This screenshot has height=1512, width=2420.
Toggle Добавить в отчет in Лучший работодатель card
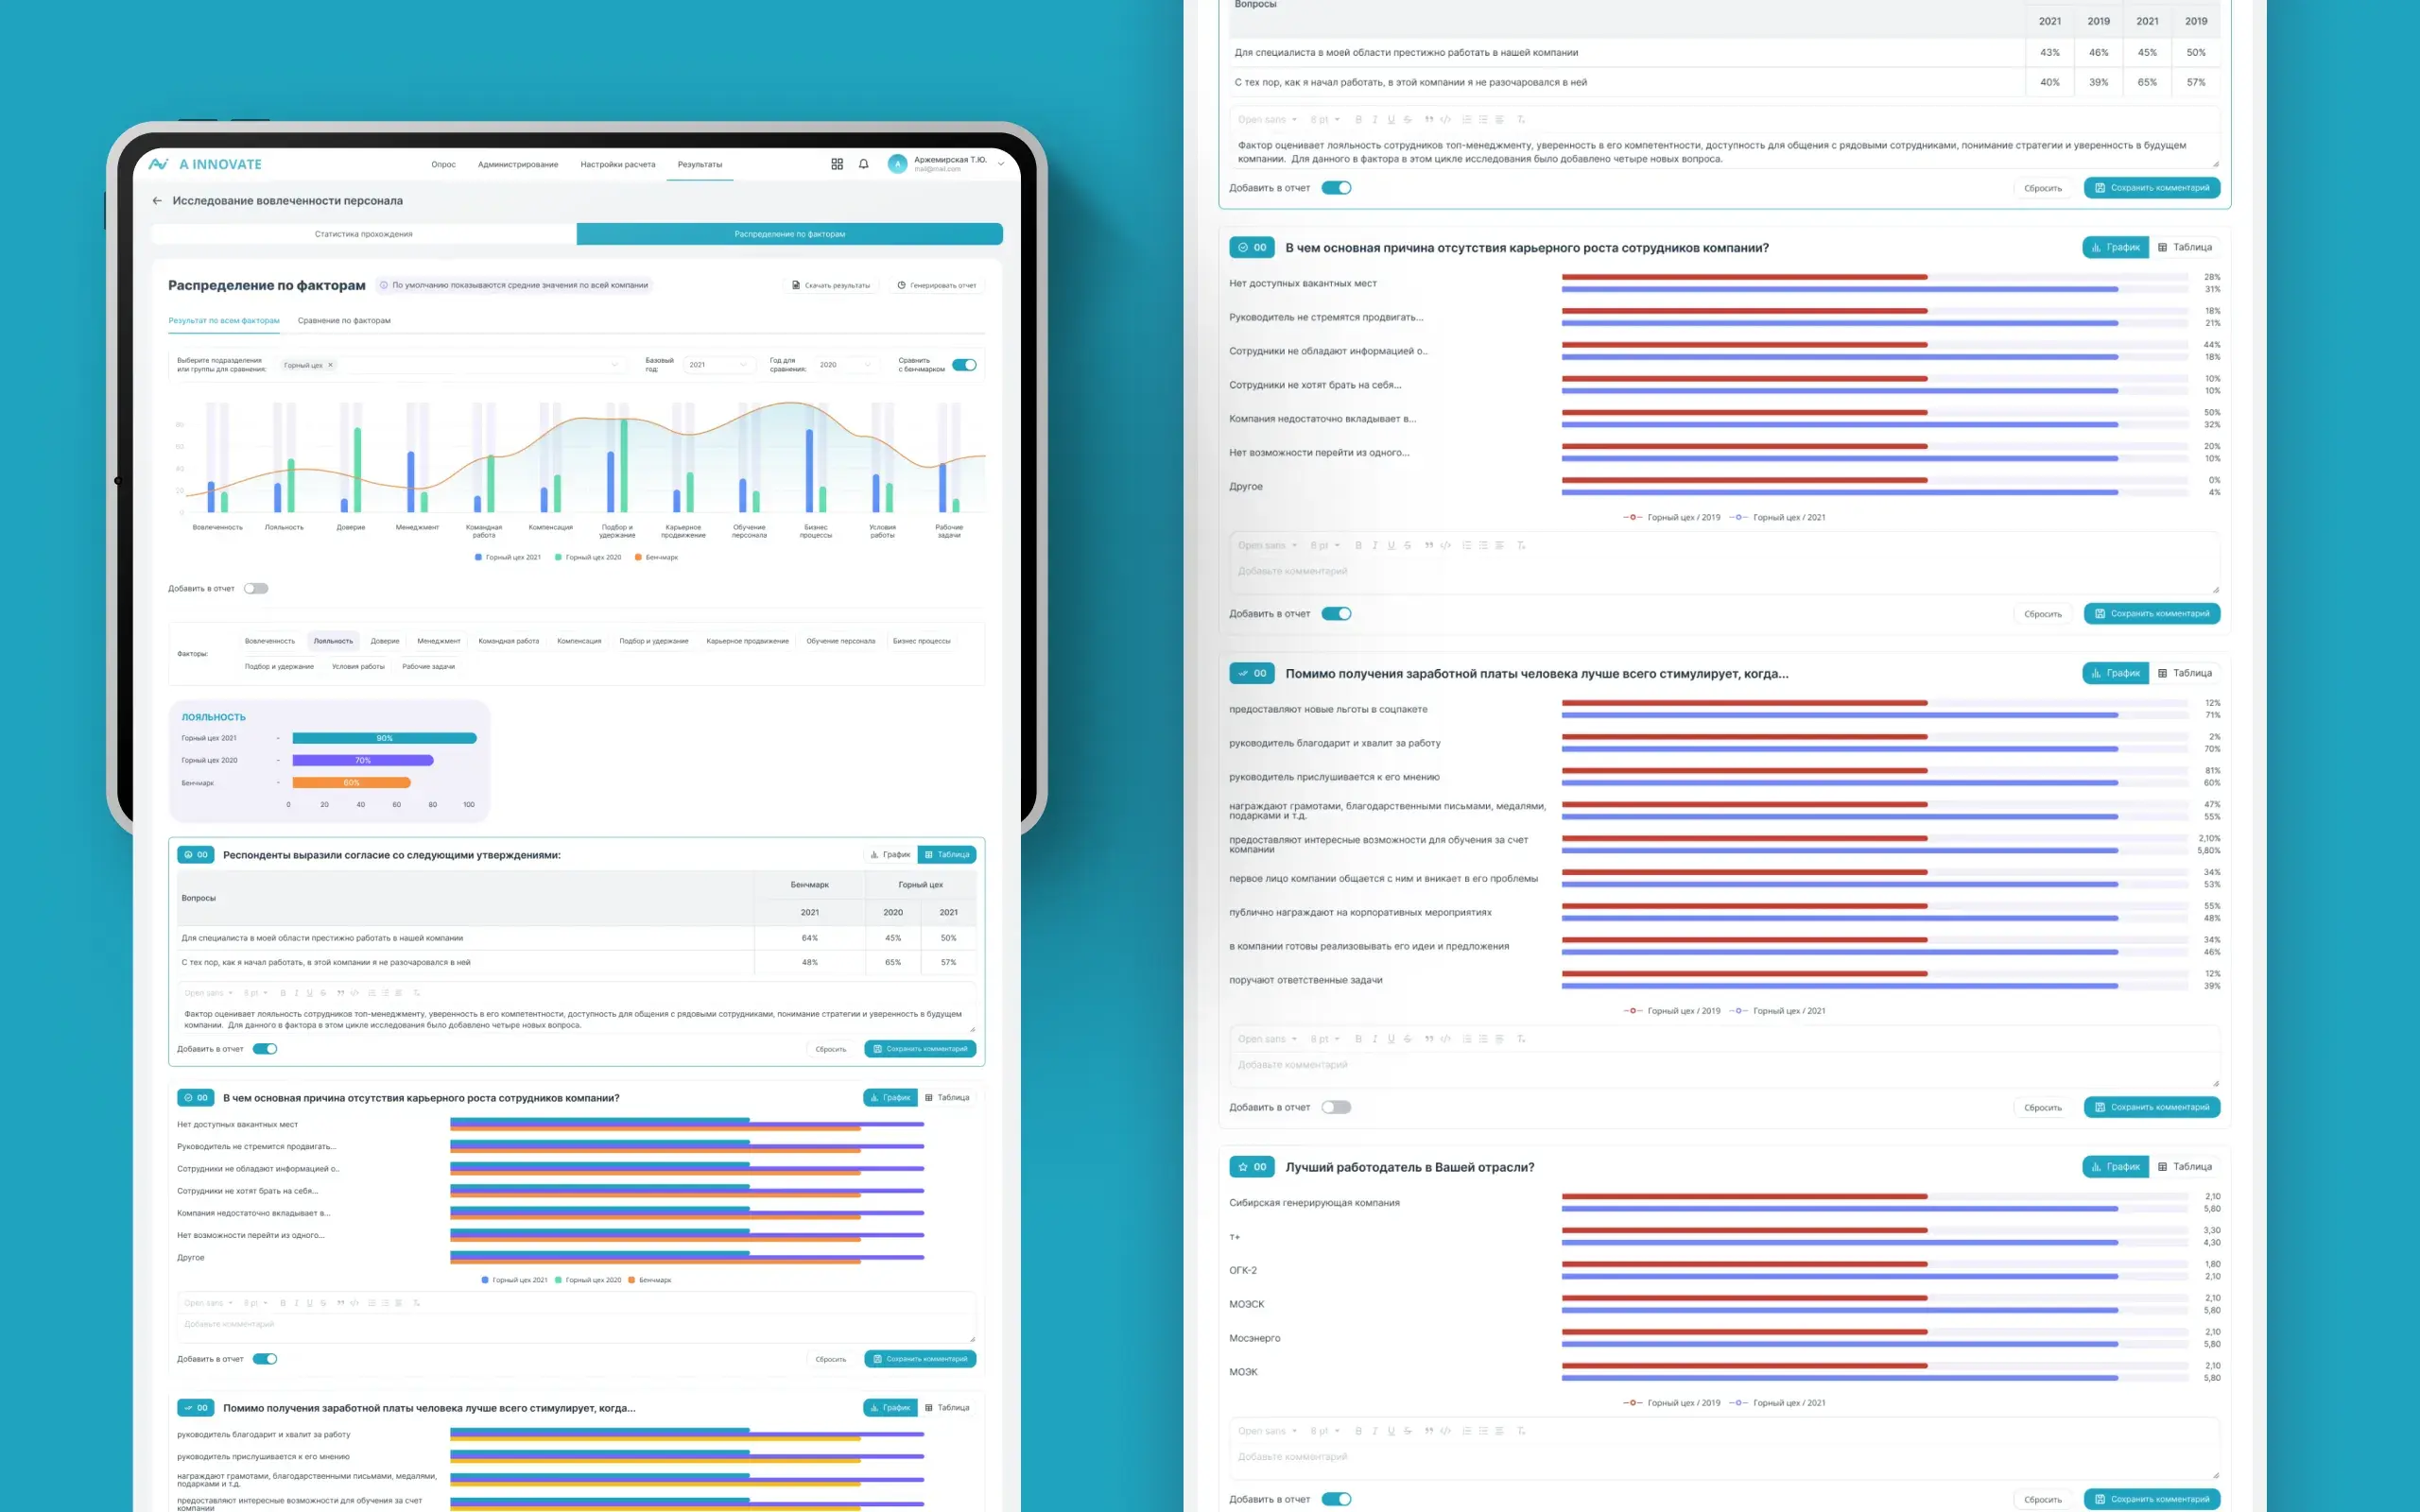coord(1336,1499)
